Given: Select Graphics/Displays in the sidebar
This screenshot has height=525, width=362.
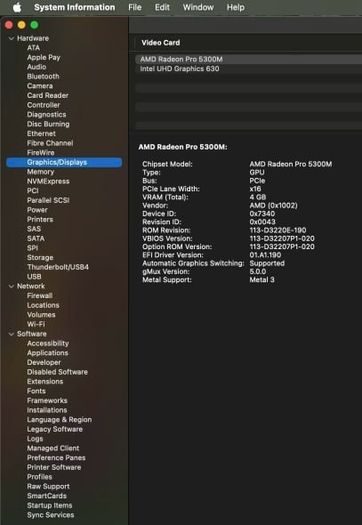Looking at the screenshot, I should (x=64, y=162).
